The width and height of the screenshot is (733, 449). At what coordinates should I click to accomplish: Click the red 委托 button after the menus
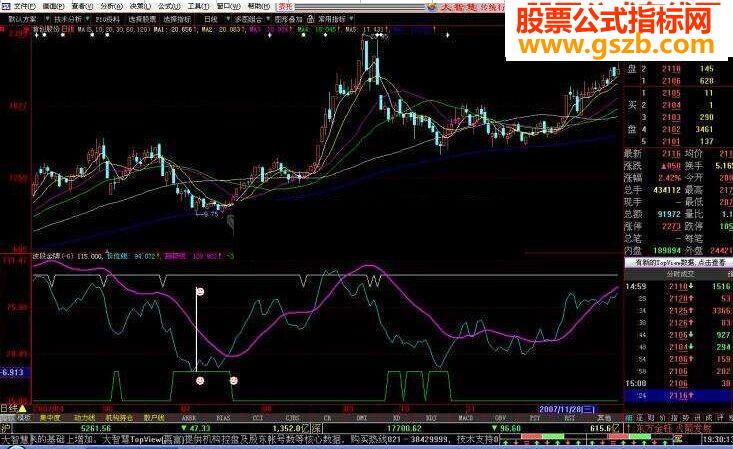285,6
